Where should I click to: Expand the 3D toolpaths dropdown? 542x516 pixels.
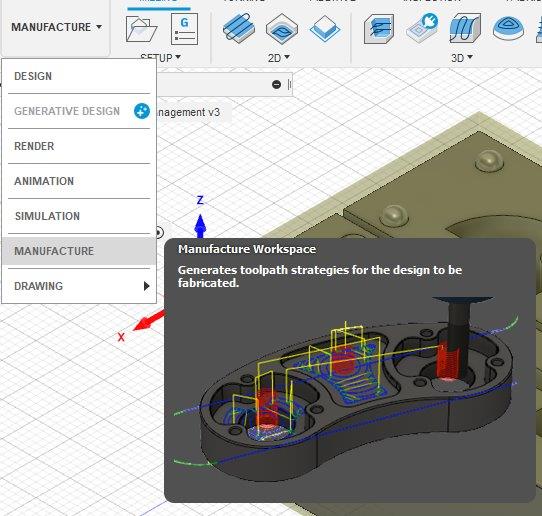[462, 58]
